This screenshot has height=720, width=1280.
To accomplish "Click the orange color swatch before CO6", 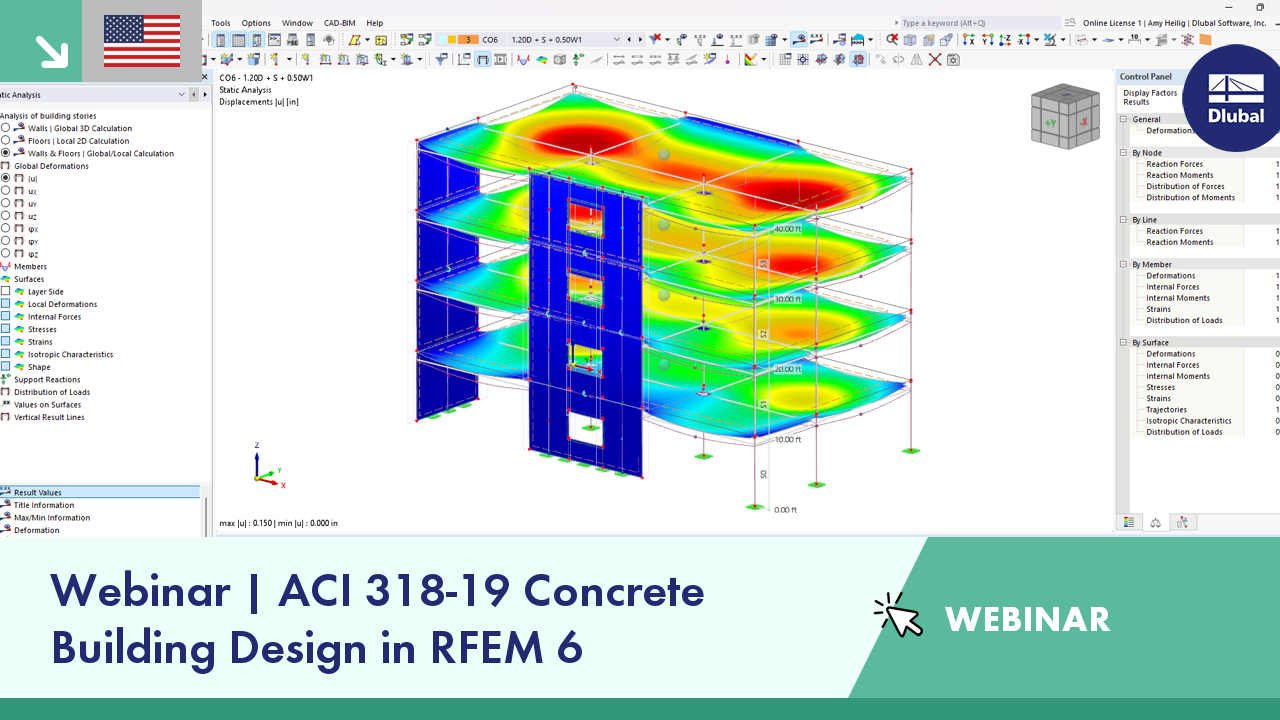I will (468, 40).
